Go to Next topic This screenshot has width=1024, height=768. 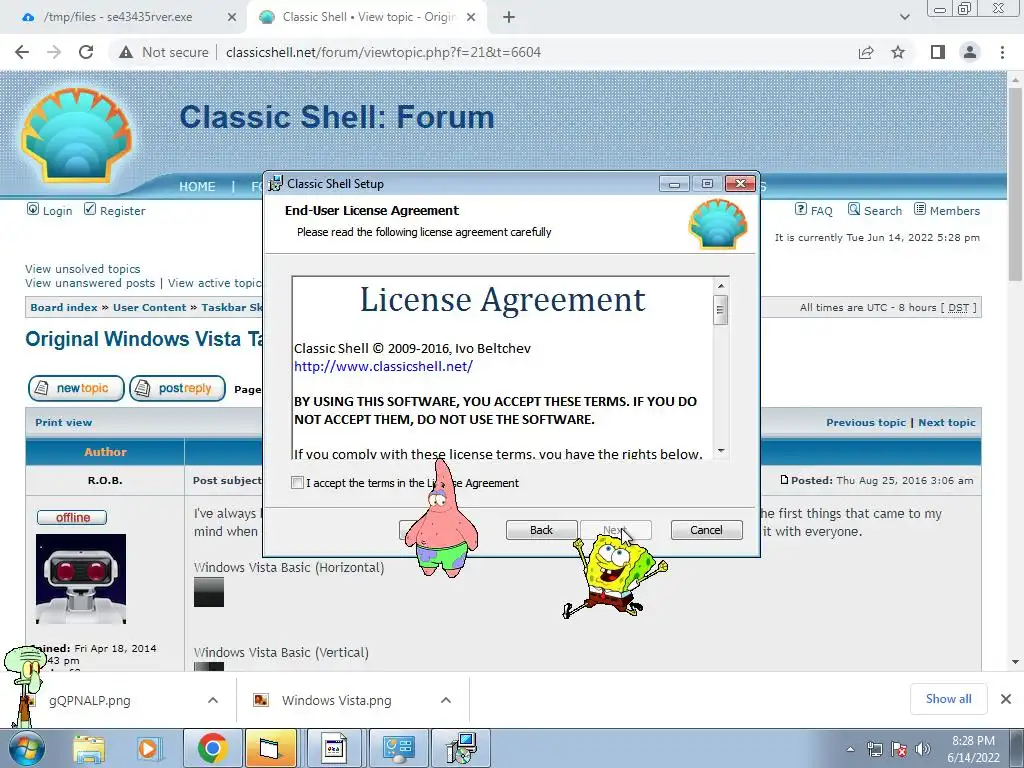click(947, 422)
